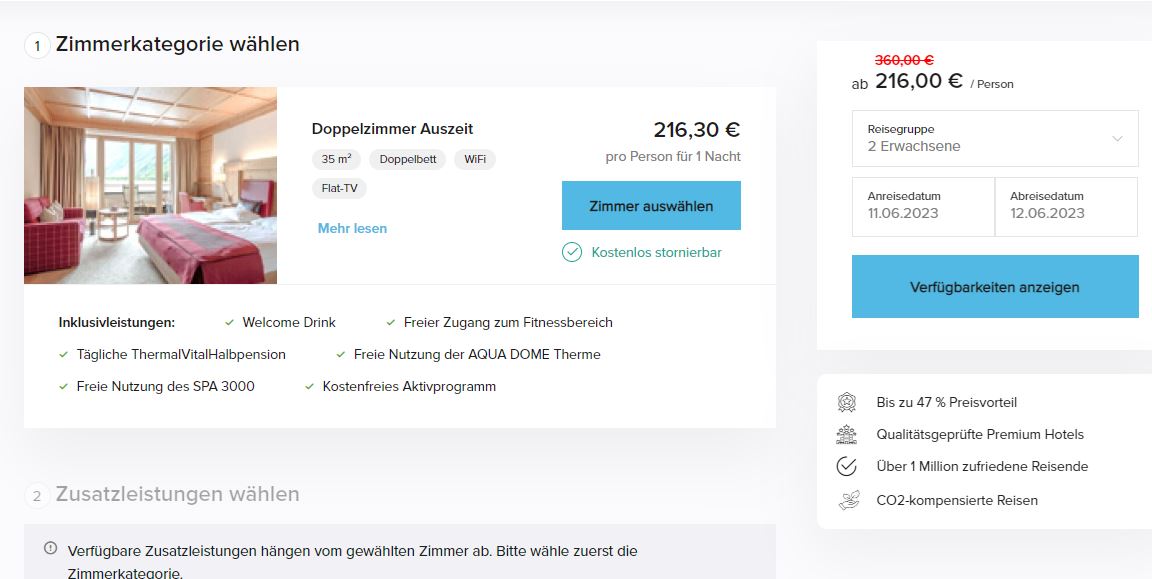1152x579 pixels.
Task: Open the Reisegruppe dropdown
Action: tap(995, 138)
